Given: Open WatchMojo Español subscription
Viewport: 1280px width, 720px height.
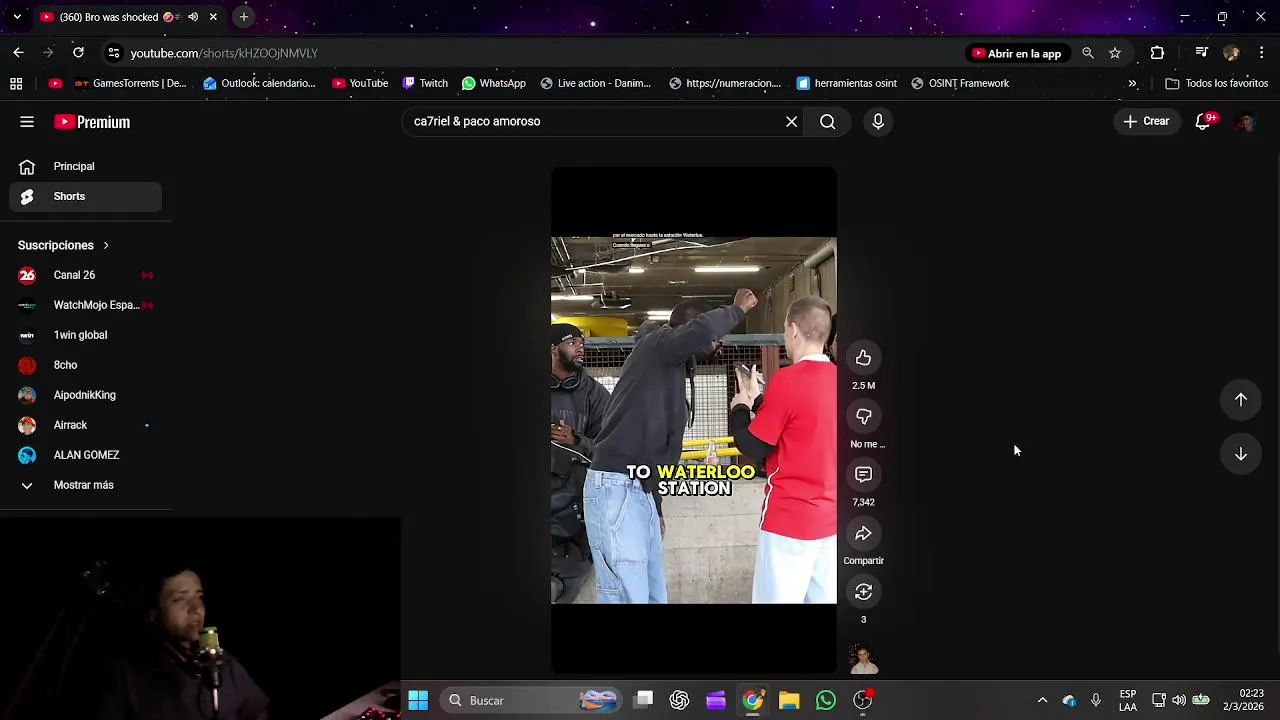Looking at the screenshot, I should click(x=86, y=305).
